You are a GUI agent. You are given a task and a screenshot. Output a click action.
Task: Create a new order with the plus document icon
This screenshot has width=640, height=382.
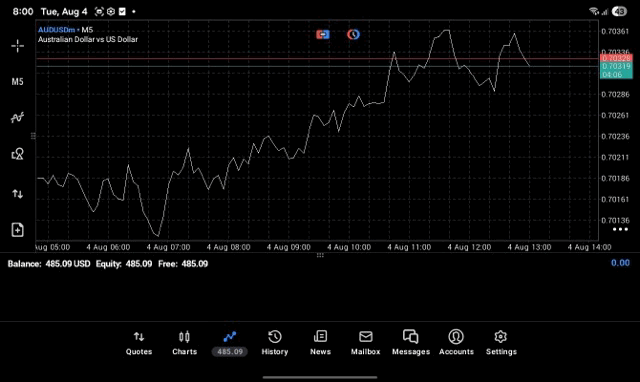click(18, 230)
